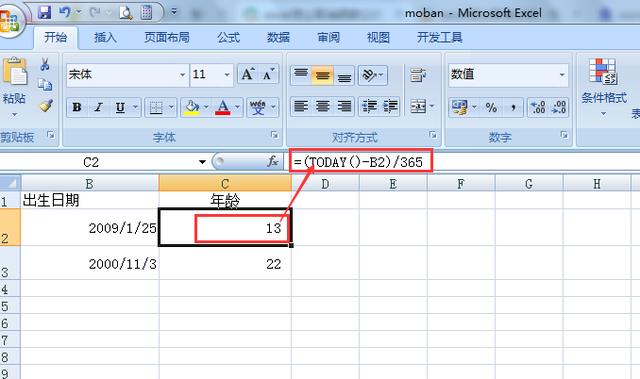Align text left

(x=301, y=106)
